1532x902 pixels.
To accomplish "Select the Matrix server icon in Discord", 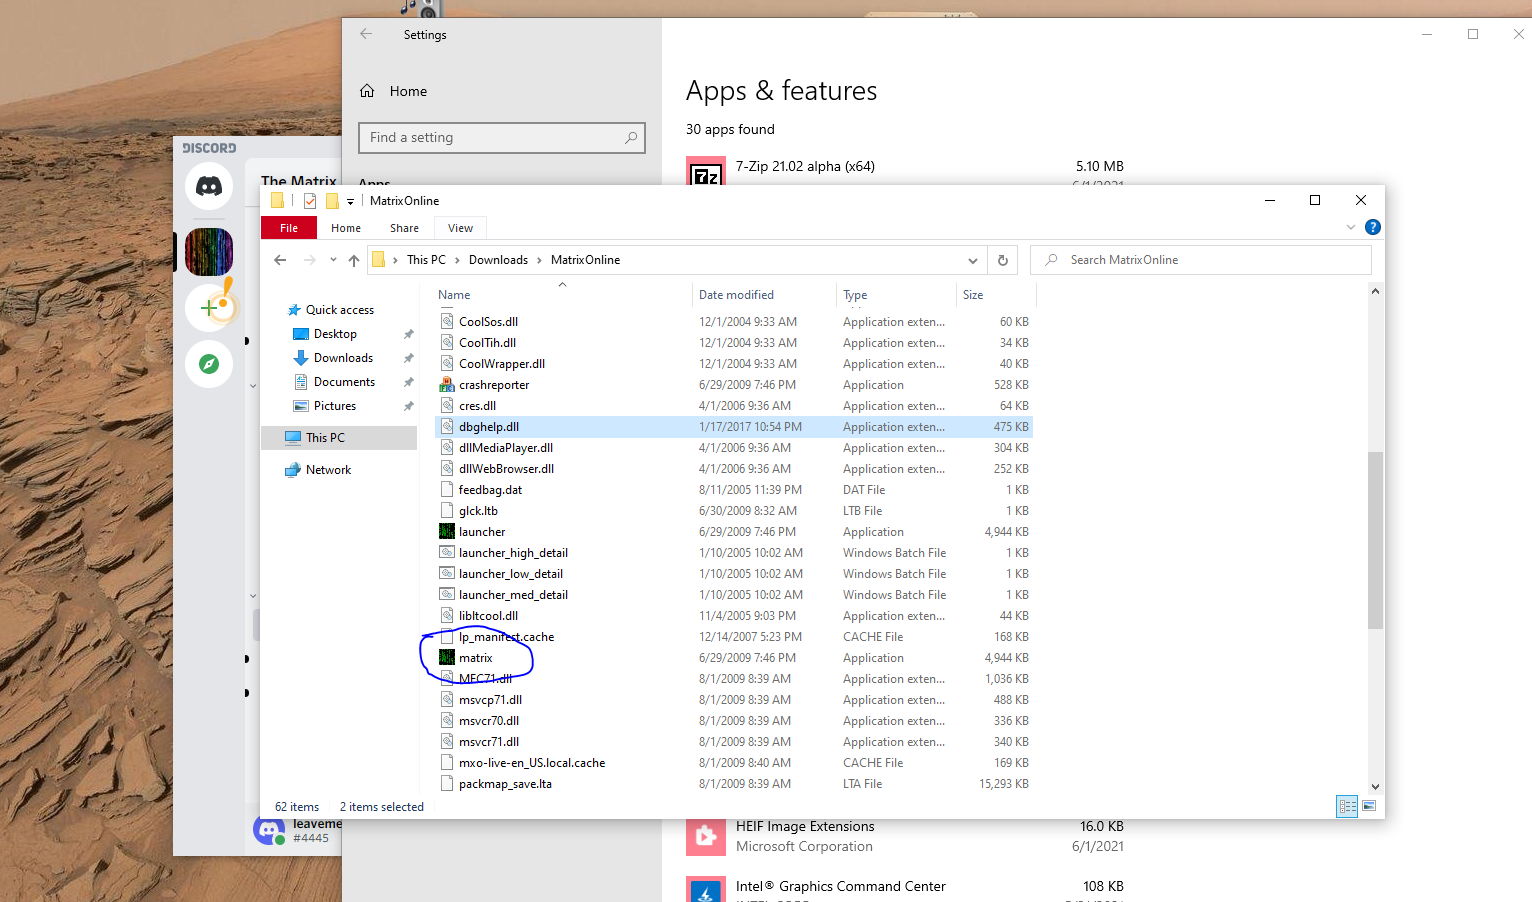I will 209,252.
